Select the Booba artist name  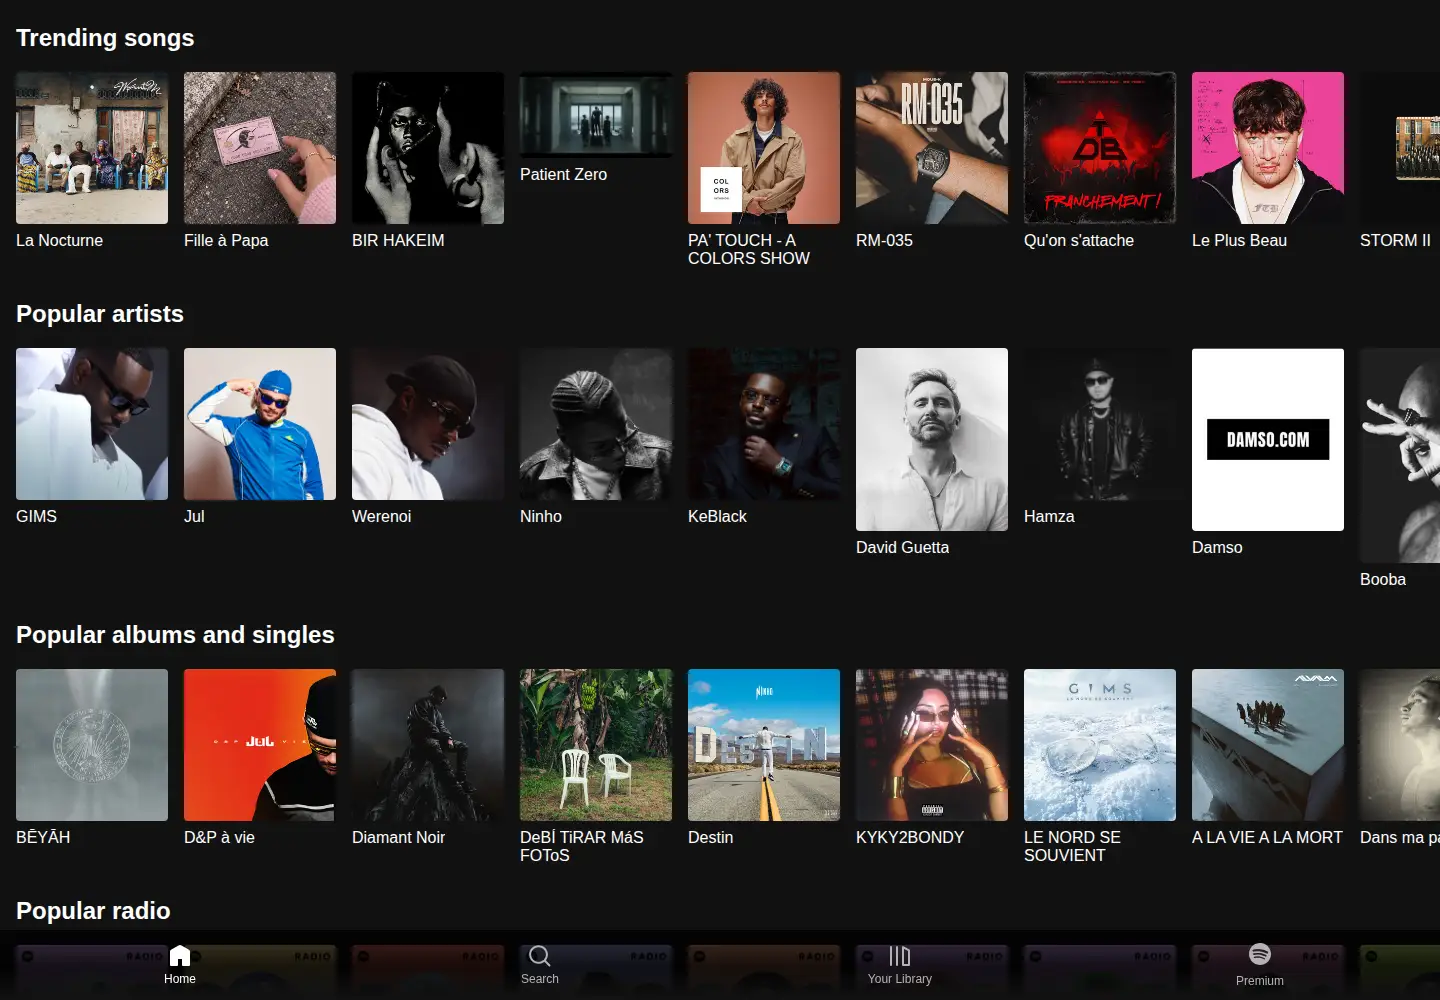[1383, 579]
